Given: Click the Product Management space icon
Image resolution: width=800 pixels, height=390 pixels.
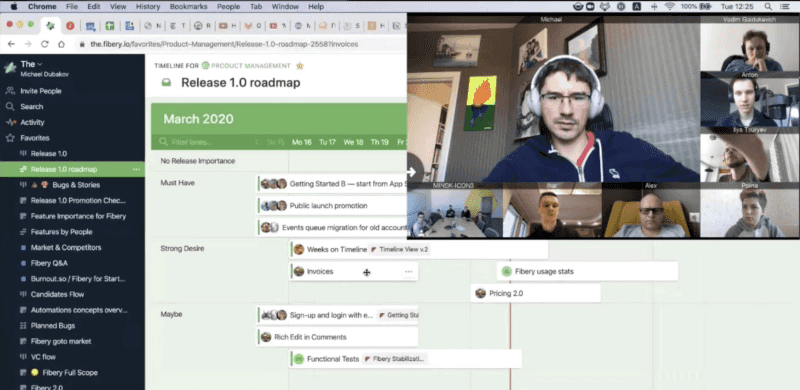Looking at the screenshot, I should 205,66.
